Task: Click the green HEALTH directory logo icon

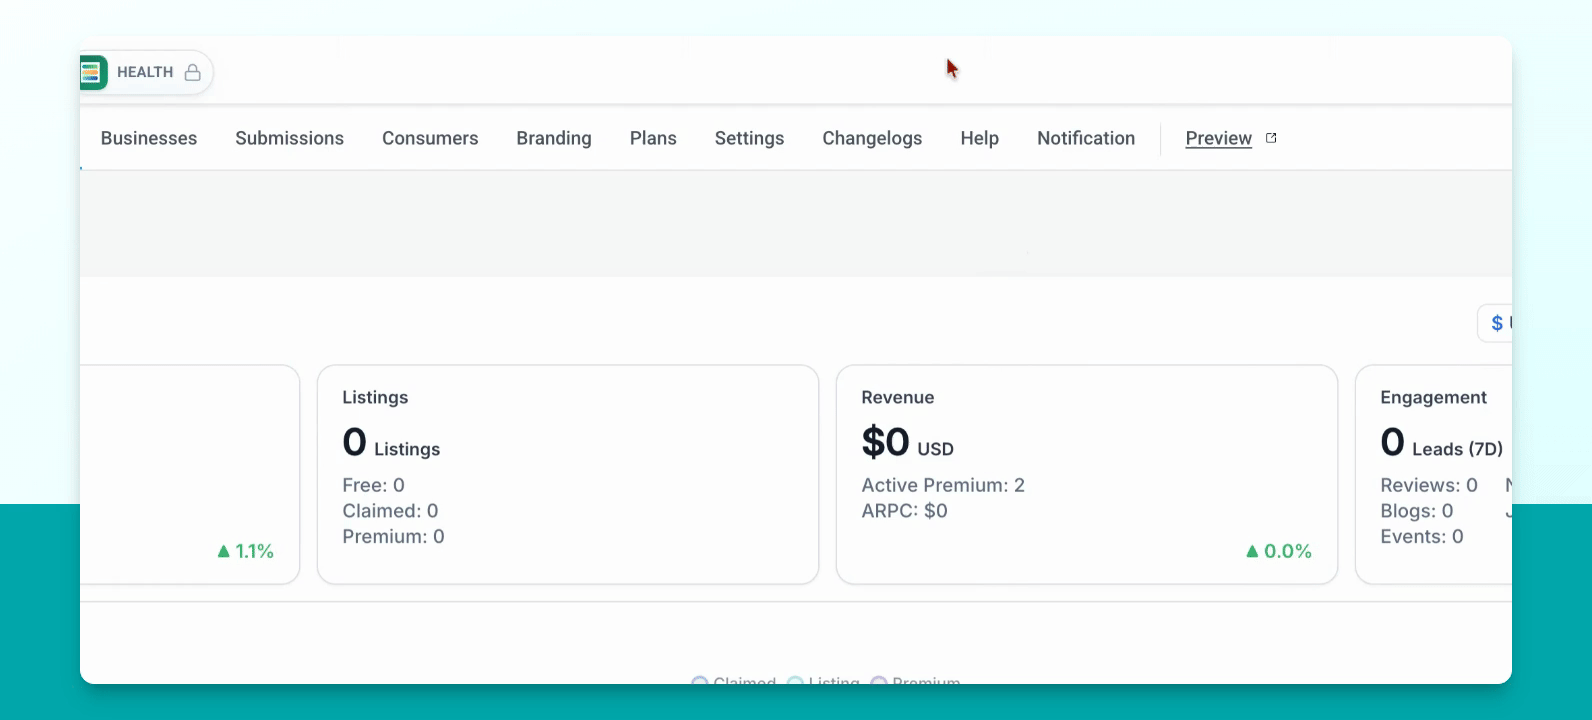Action: (92, 72)
